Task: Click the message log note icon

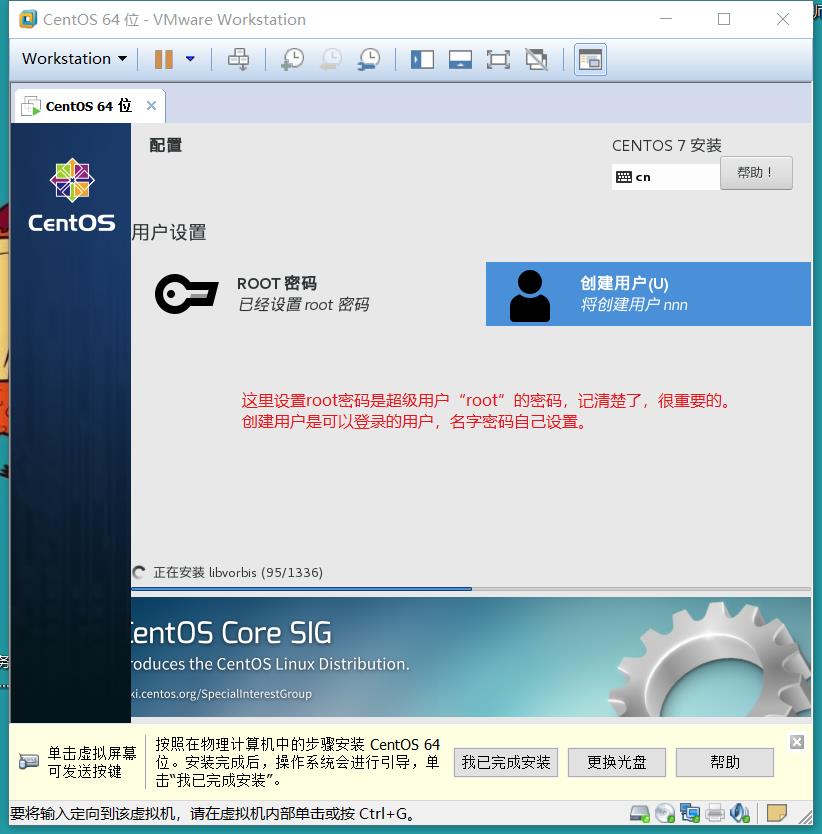Action: 776,813
